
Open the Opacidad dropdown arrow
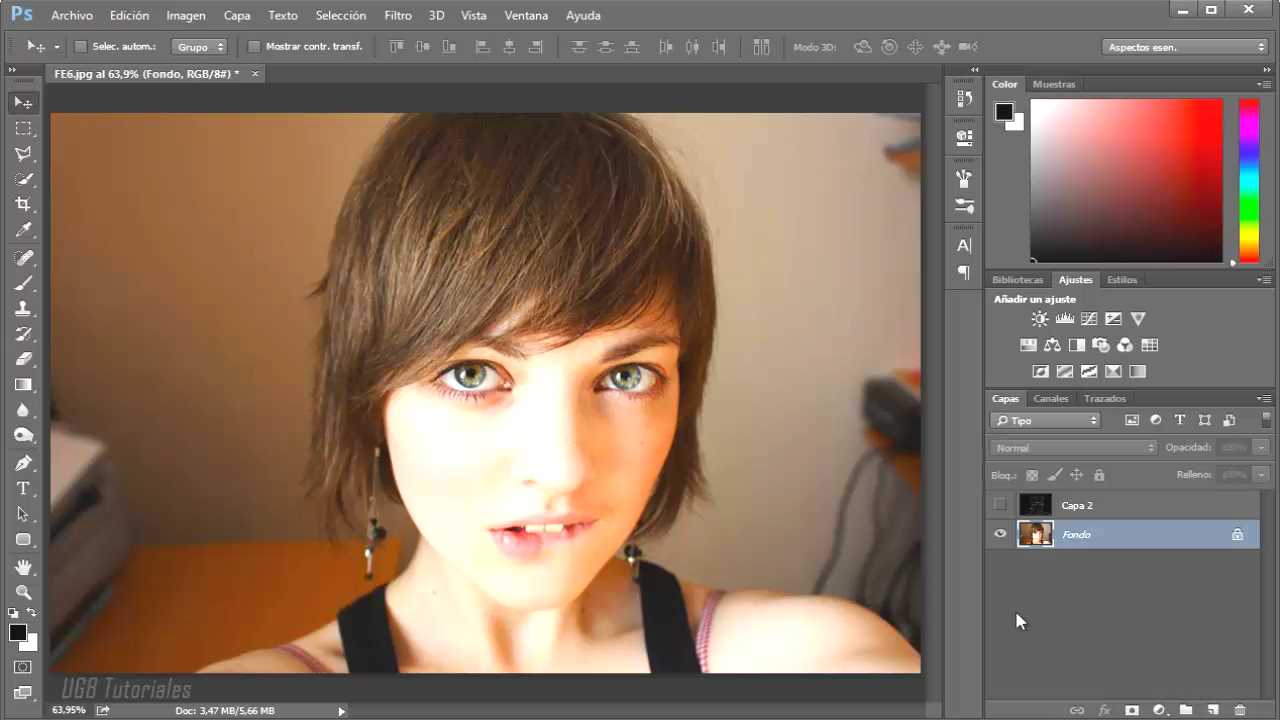pyautogui.click(x=1261, y=448)
